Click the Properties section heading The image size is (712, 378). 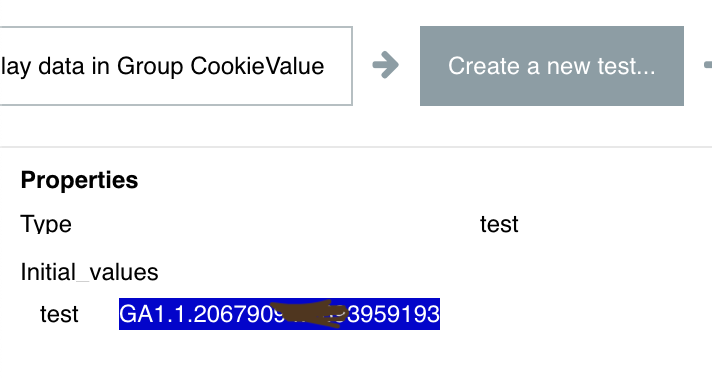tap(79, 180)
